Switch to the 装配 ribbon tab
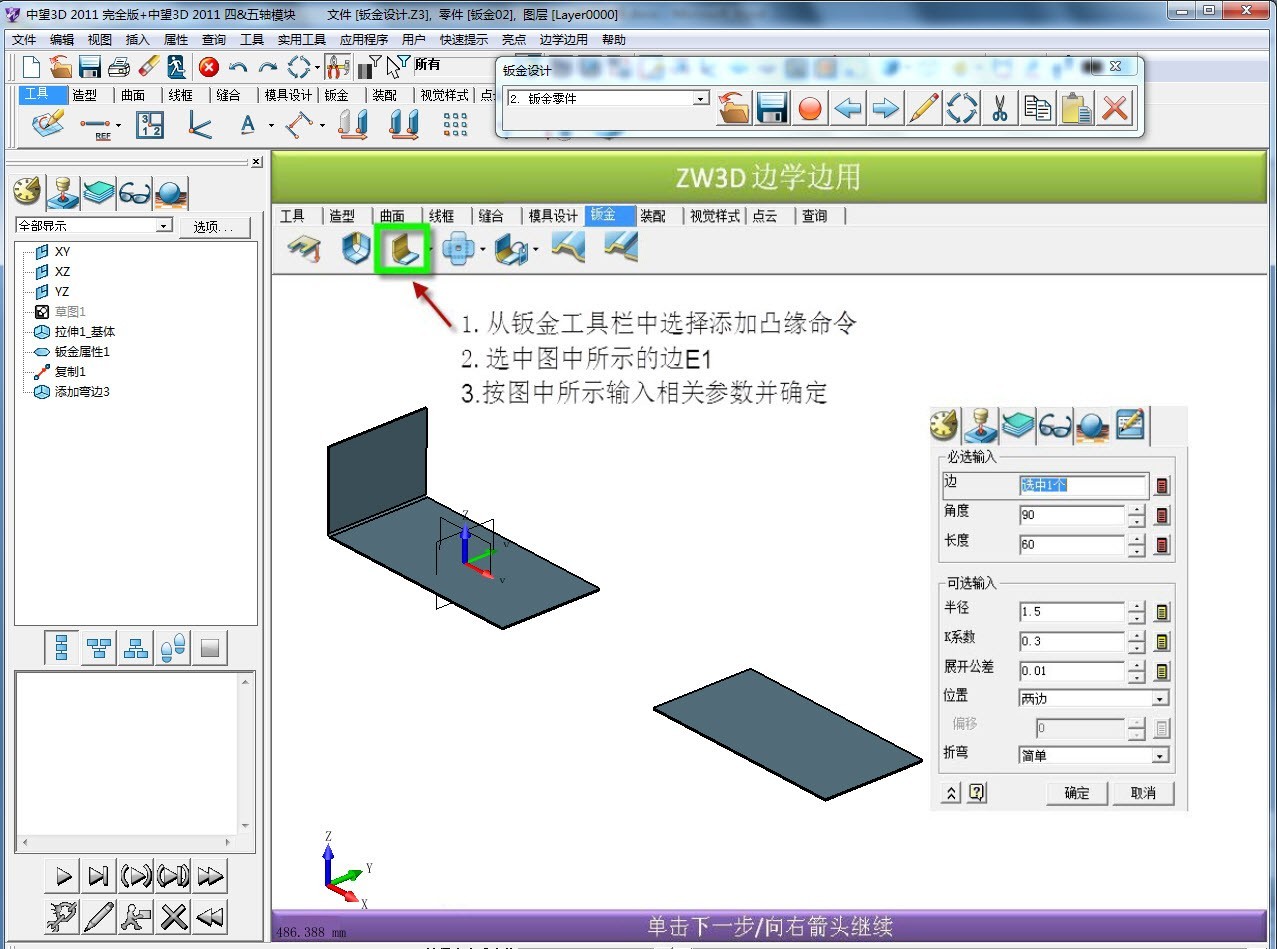 (x=386, y=95)
